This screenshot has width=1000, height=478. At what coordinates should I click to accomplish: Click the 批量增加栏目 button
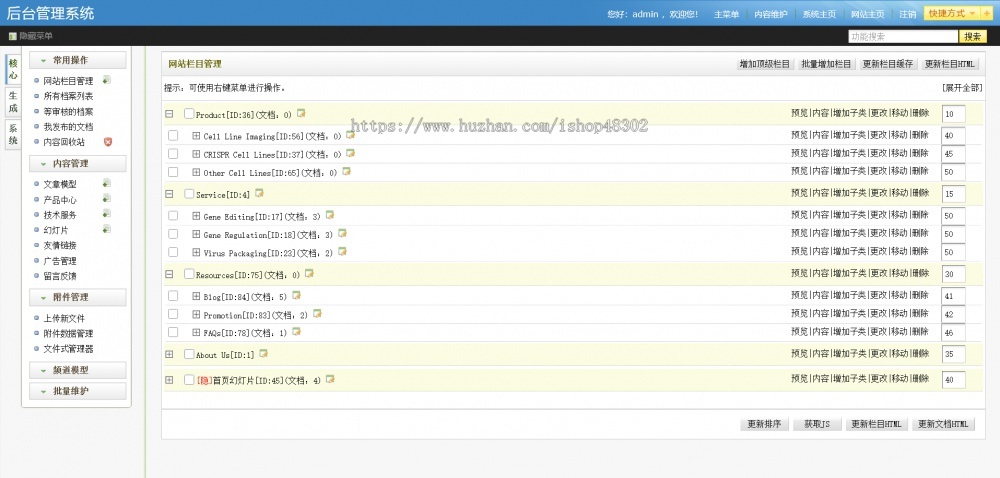(827, 64)
